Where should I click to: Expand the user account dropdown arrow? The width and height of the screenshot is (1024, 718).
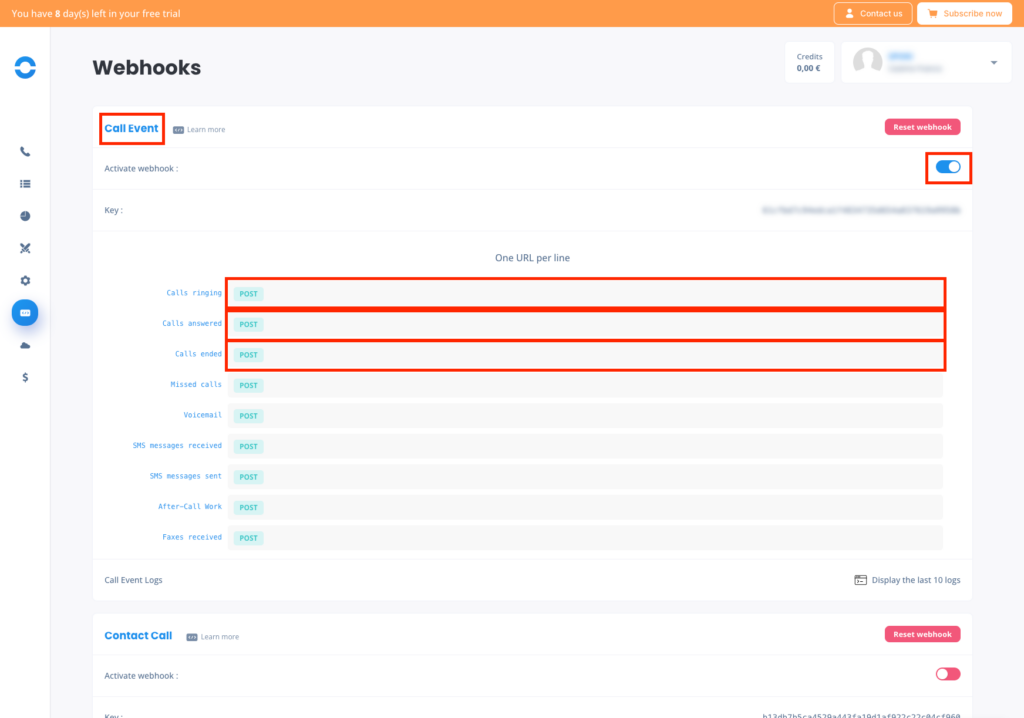993,63
